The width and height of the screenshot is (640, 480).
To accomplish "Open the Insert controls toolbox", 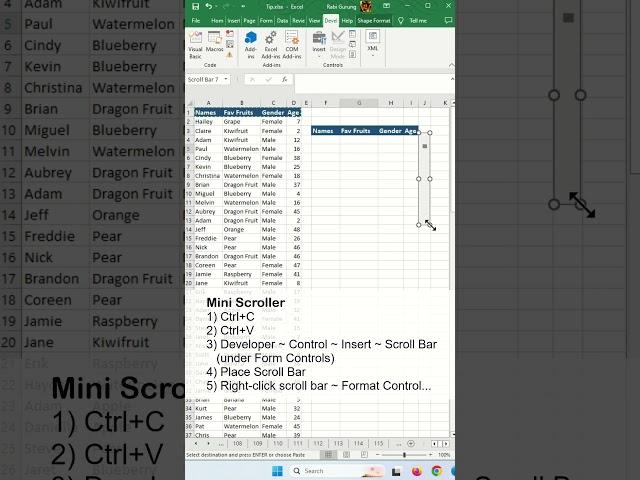I will pyautogui.click(x=319, y=44).
